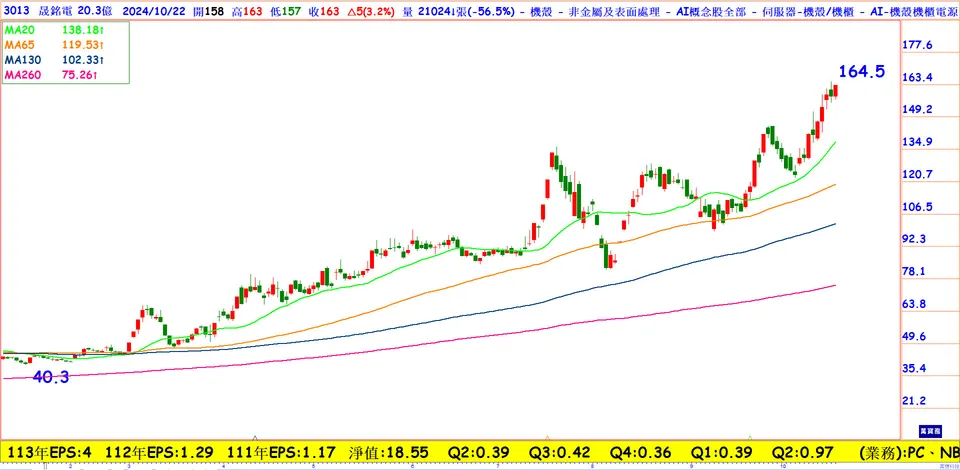Click the high price label 164.5
960x470 pixels.
click(x=861, y=71)
